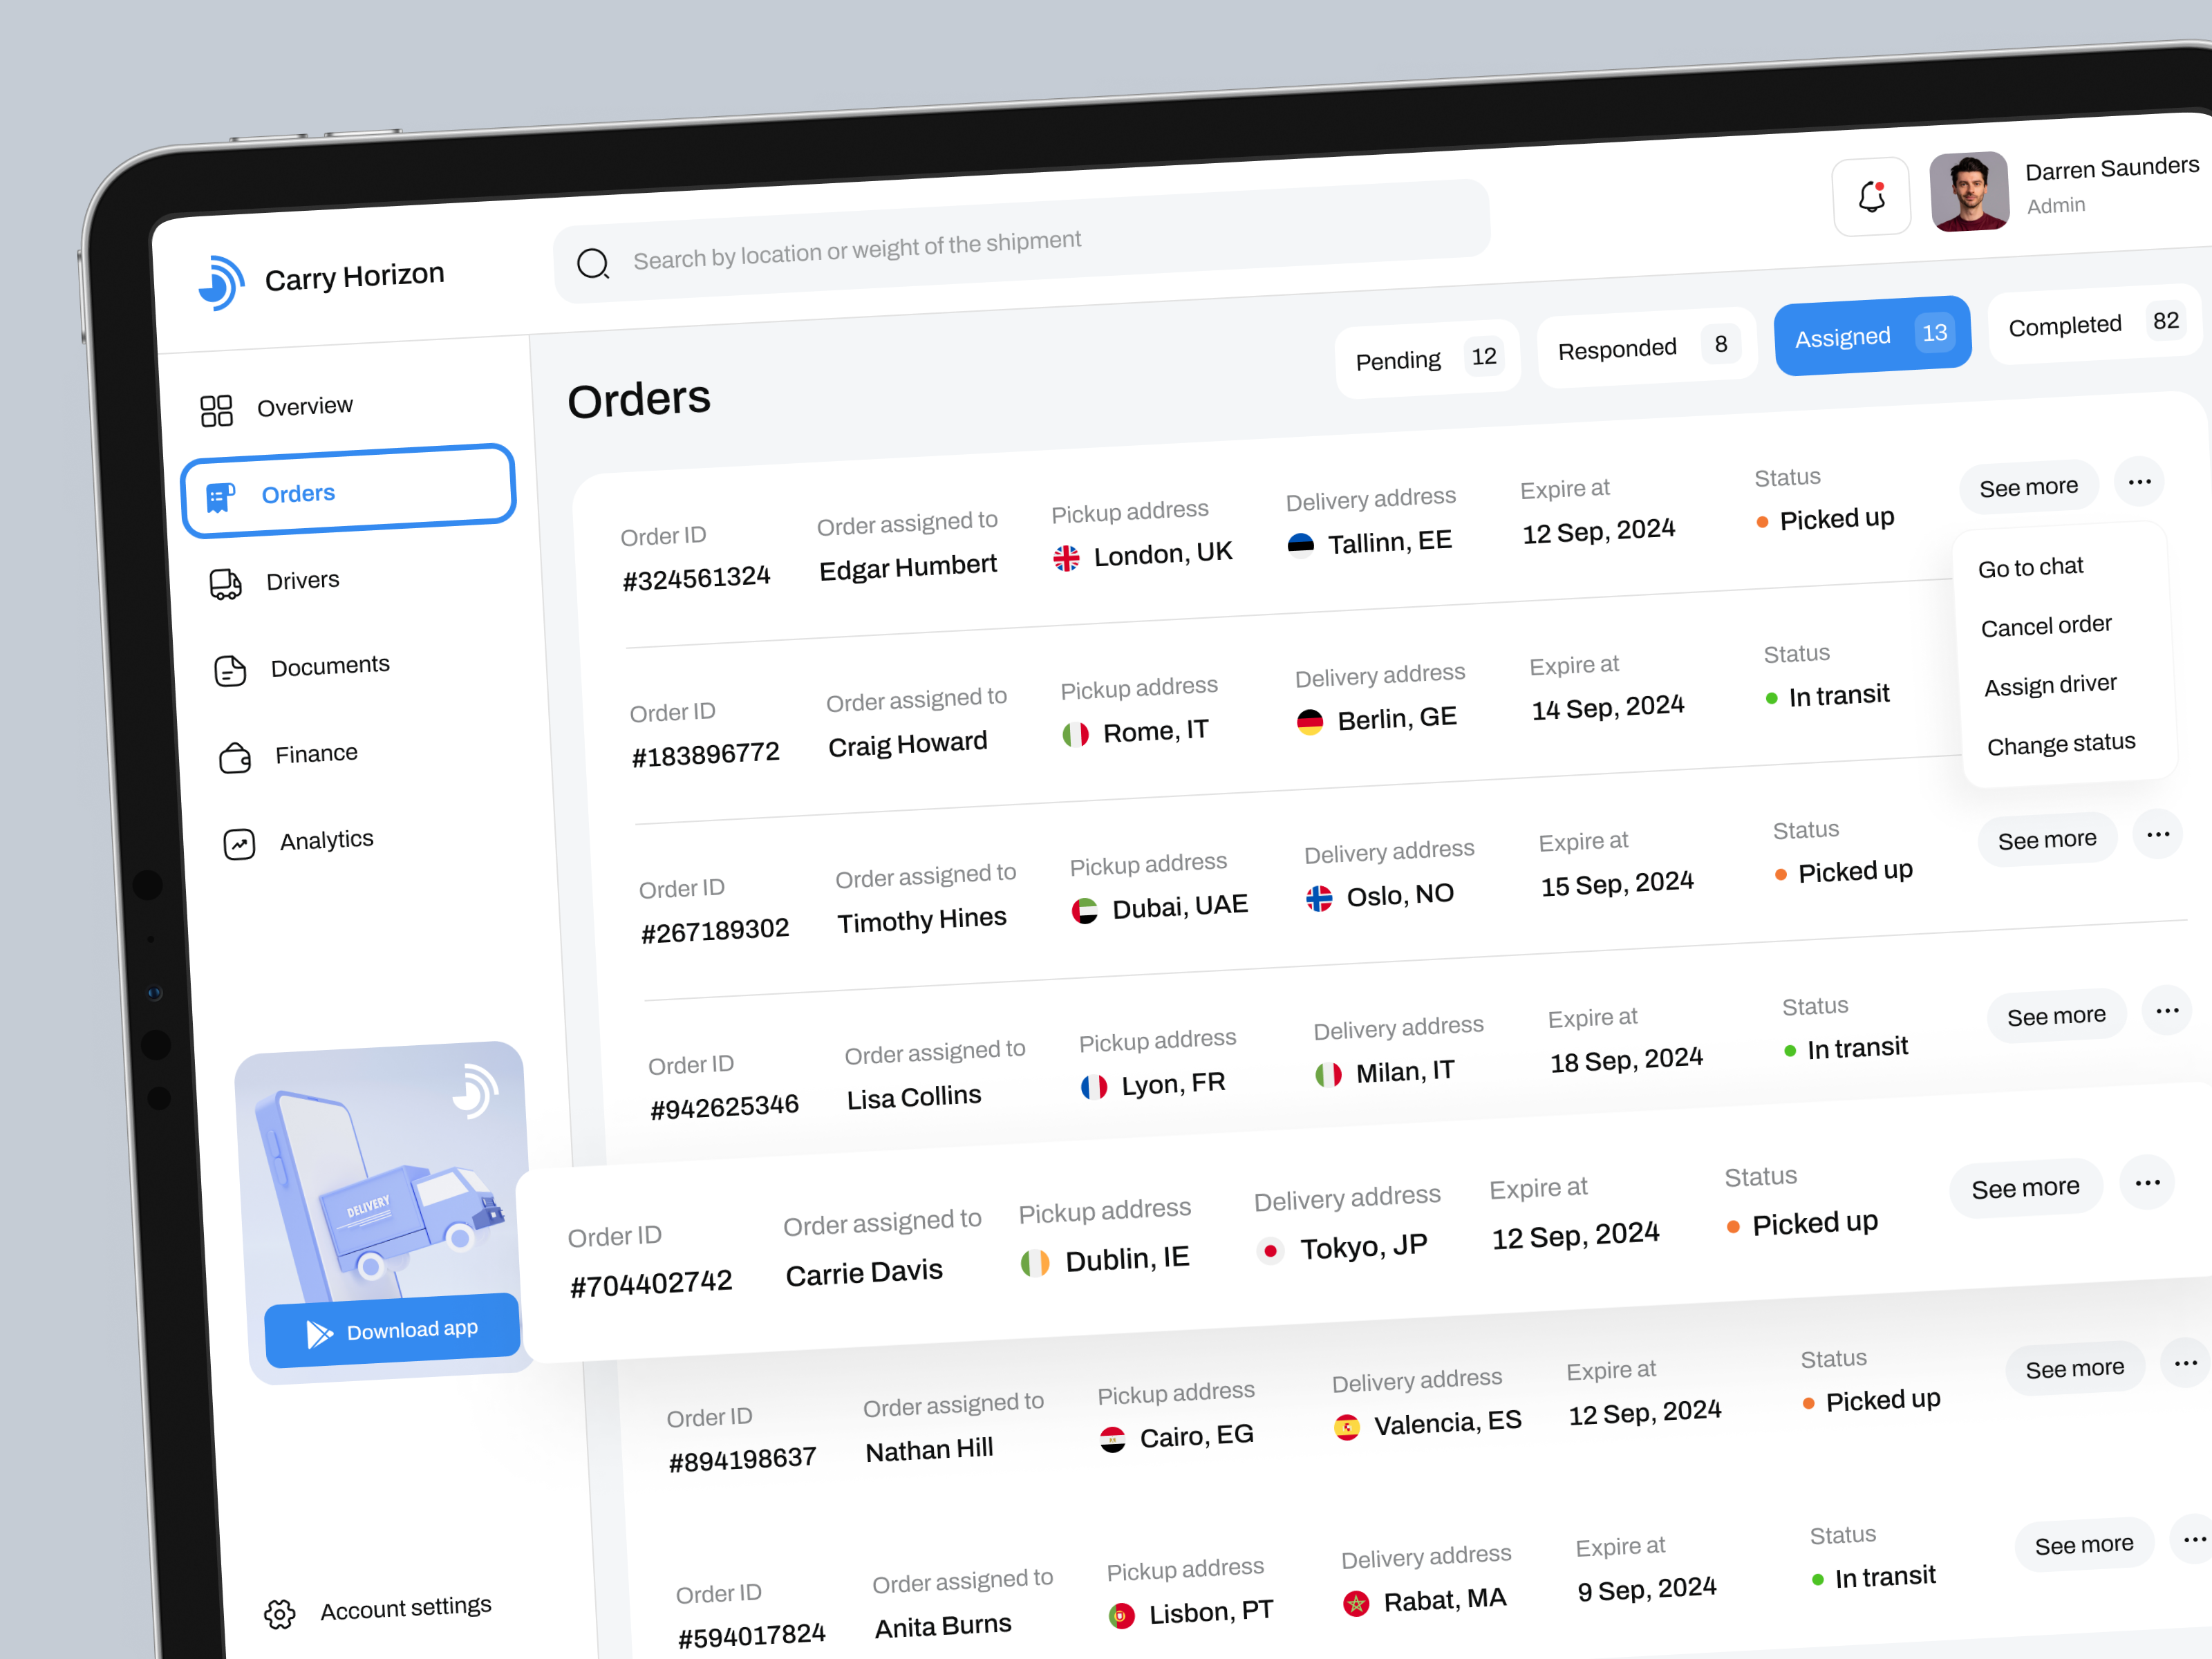
Task: Click the Carry Horizon logo icon
Action: point(221,283)
